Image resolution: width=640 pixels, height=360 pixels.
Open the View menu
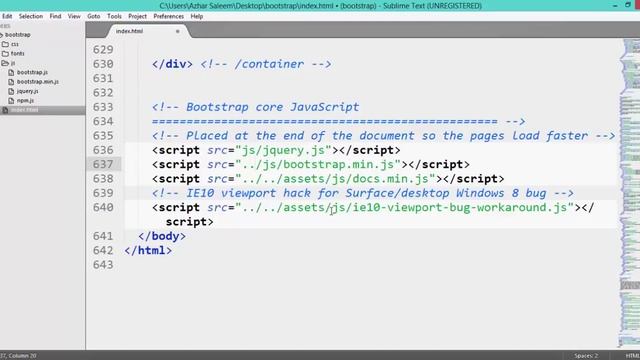(74, 16)
